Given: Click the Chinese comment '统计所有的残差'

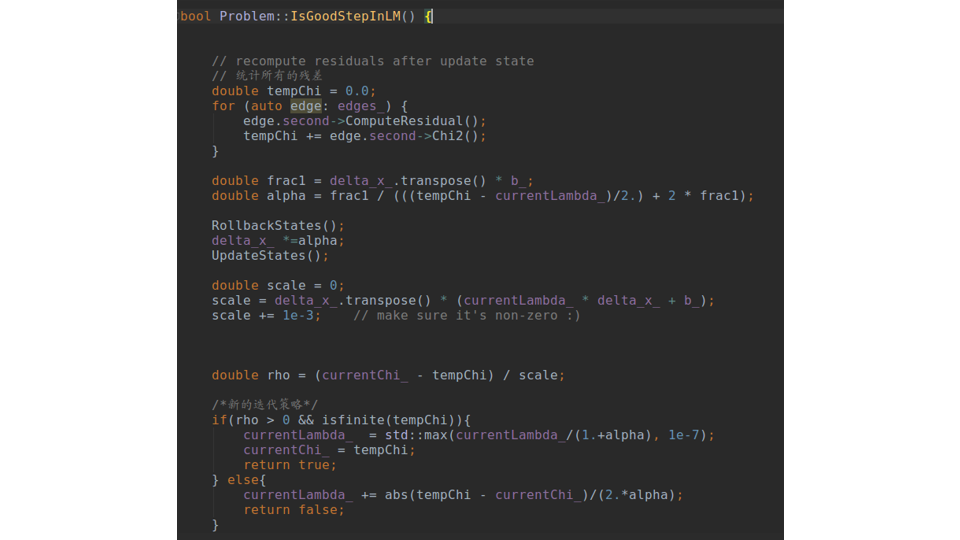Looking at the screenshot, I should click(x=267, y=75).
